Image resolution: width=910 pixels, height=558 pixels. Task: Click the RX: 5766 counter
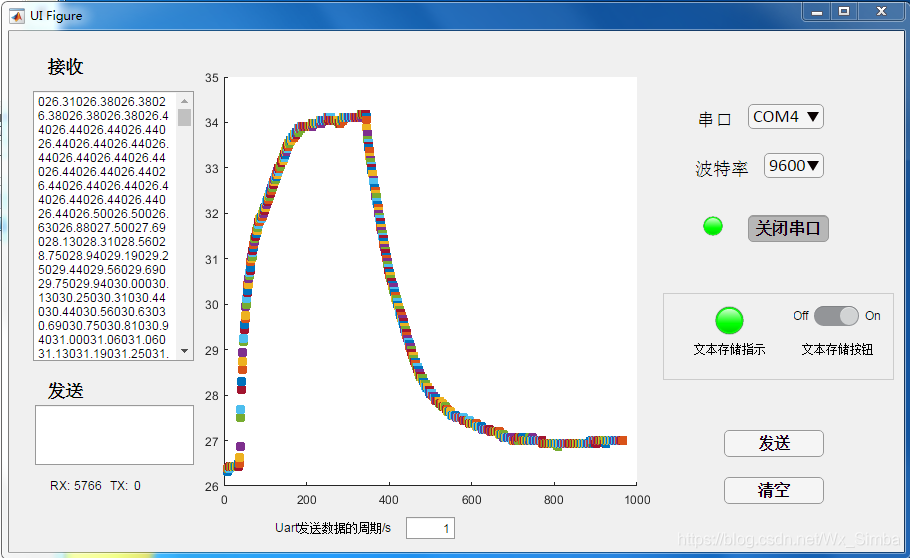(75, 486)
